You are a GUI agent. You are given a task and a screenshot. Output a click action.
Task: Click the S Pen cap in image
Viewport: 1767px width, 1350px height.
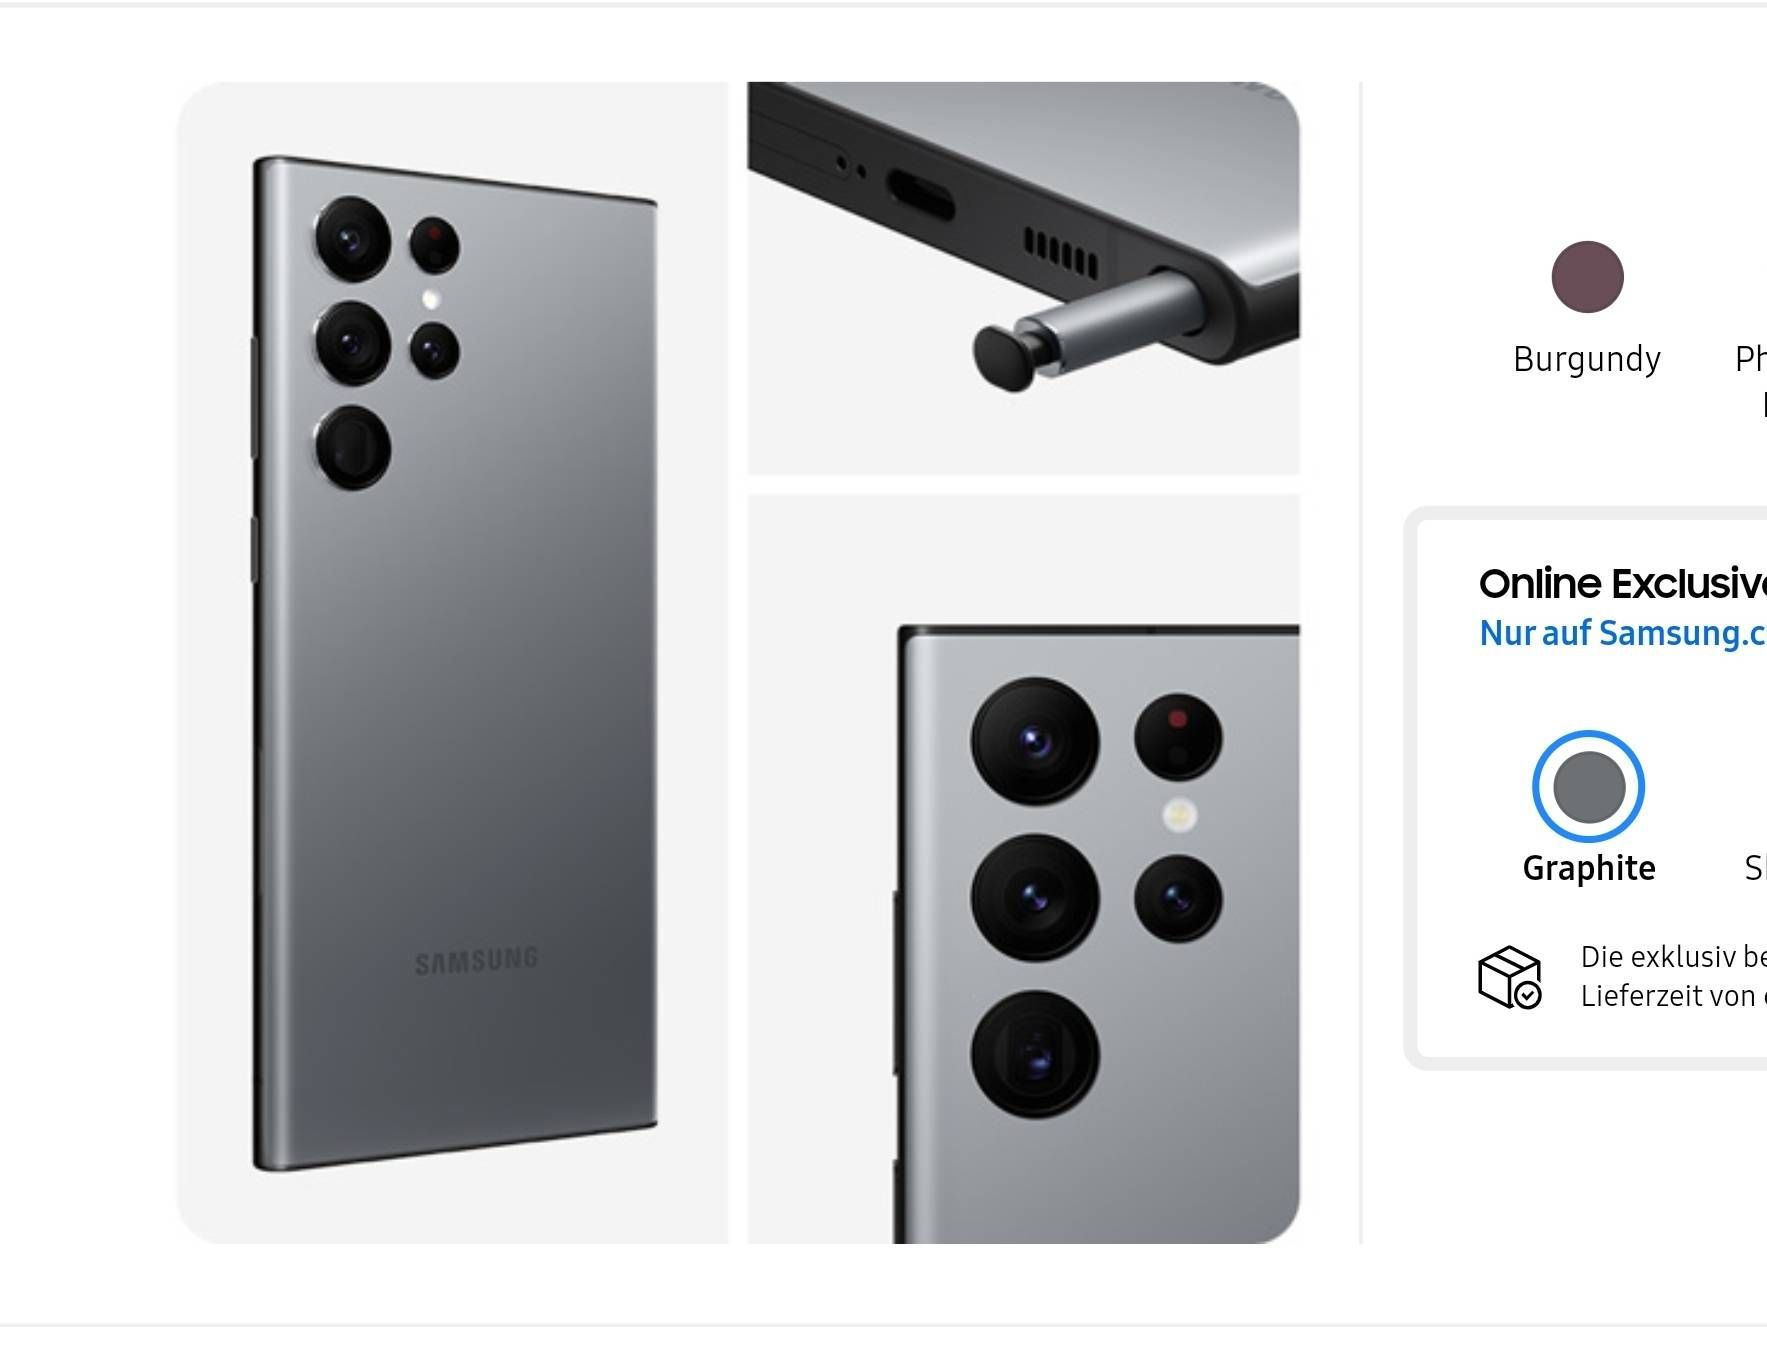(1007, 358)
